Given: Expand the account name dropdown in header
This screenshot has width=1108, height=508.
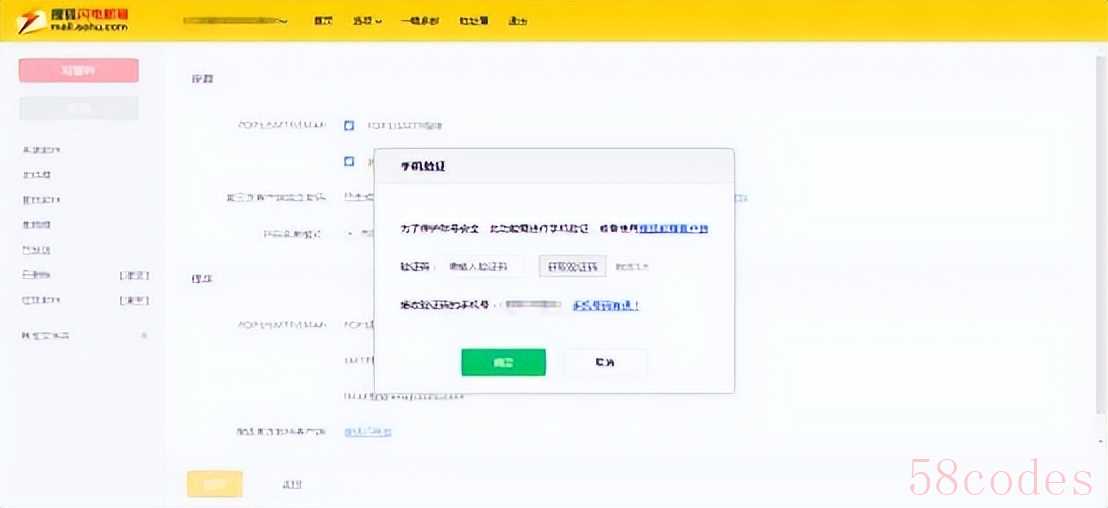Looking at the screenshot, I should click(283, 21).
